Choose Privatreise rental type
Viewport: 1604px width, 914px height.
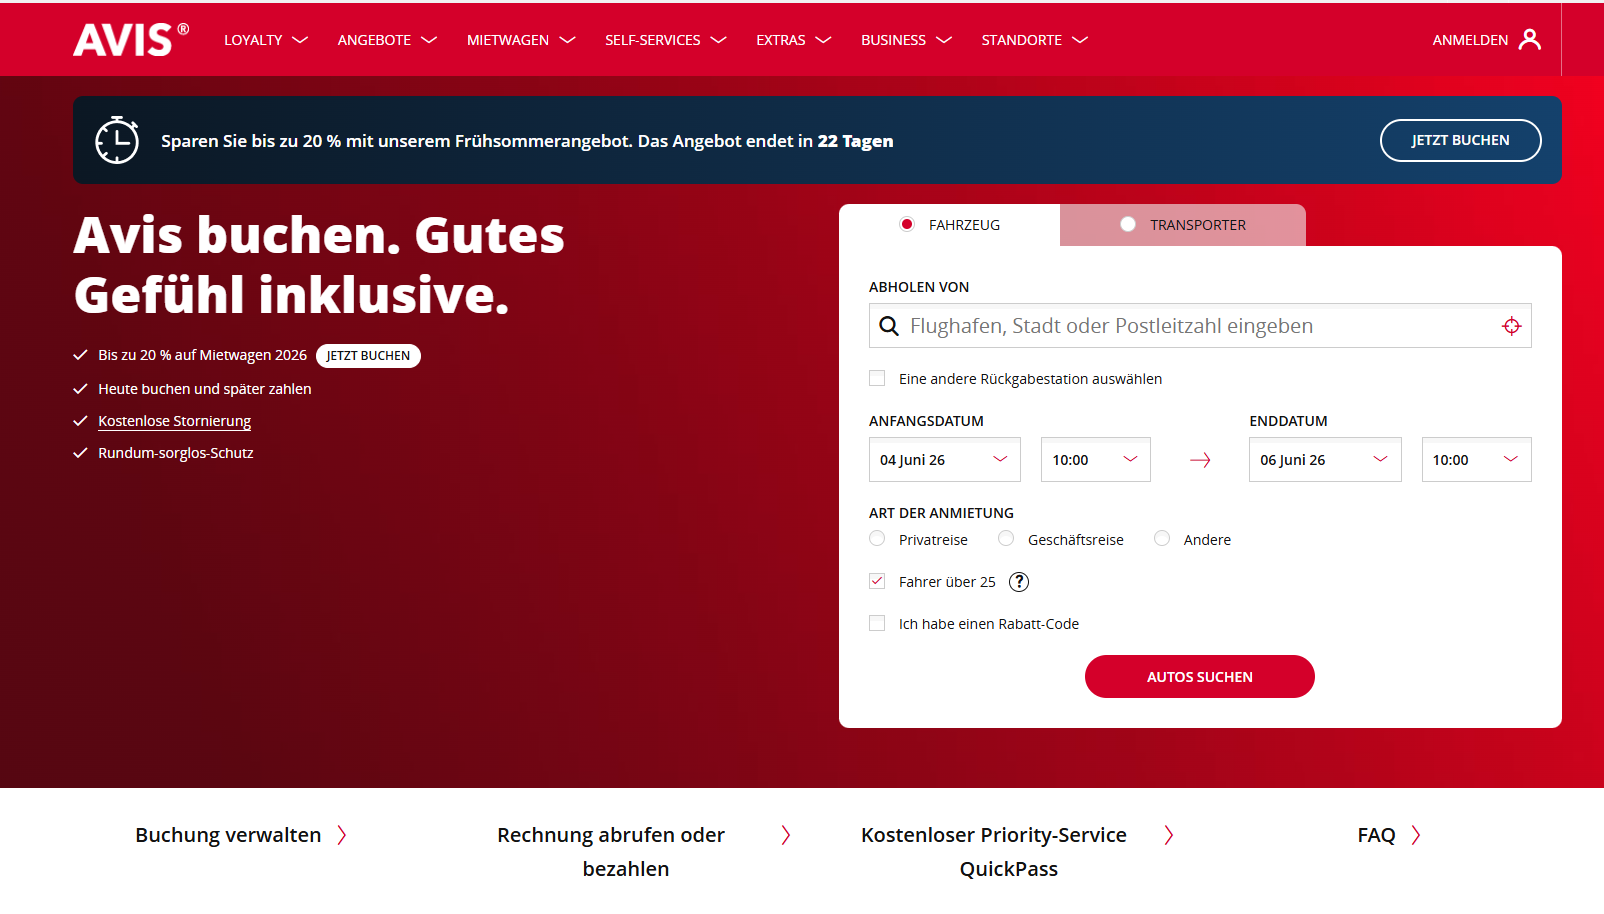[x=877, y=538]
